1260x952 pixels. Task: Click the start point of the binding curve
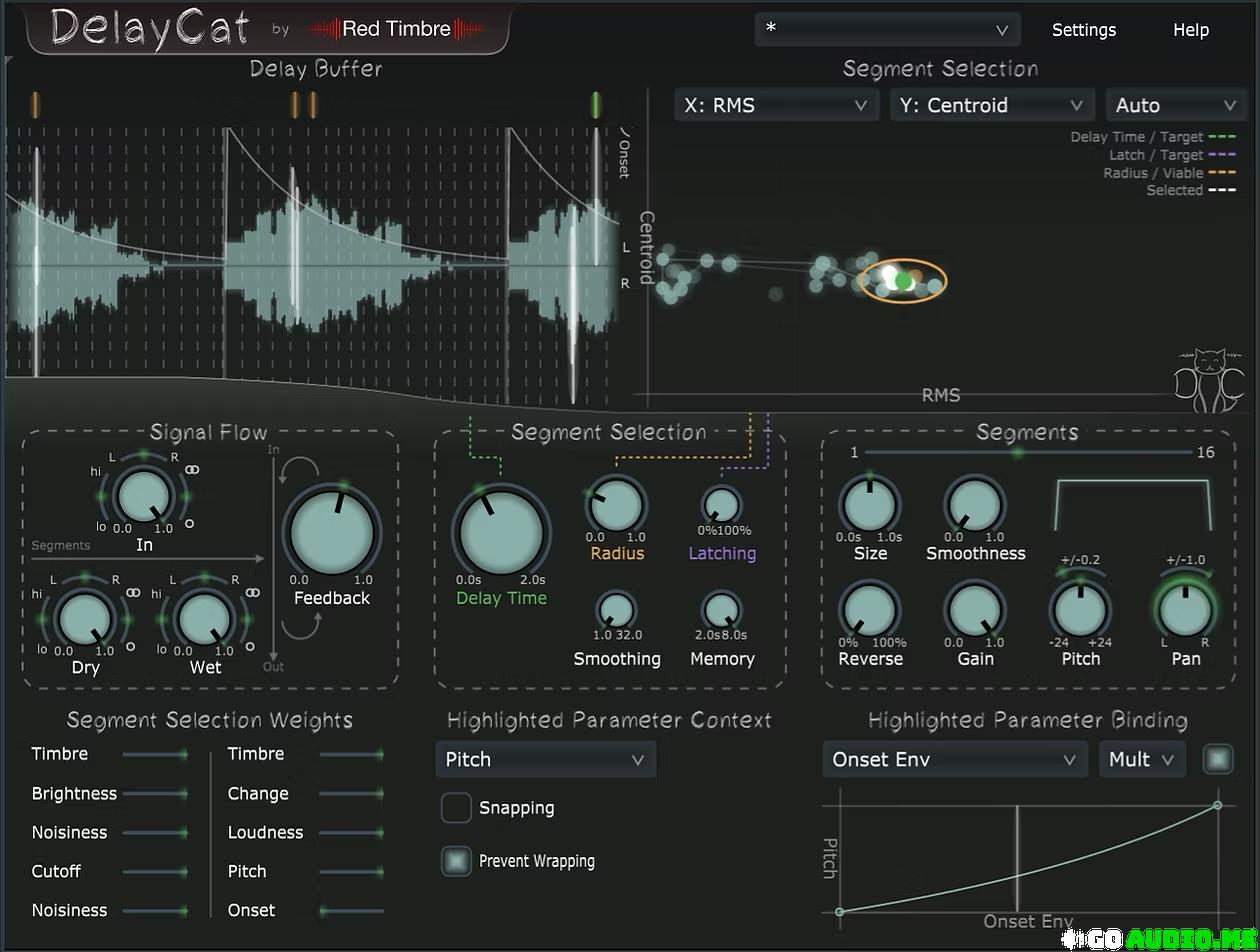pyautogui.click(x=839, y=911)
